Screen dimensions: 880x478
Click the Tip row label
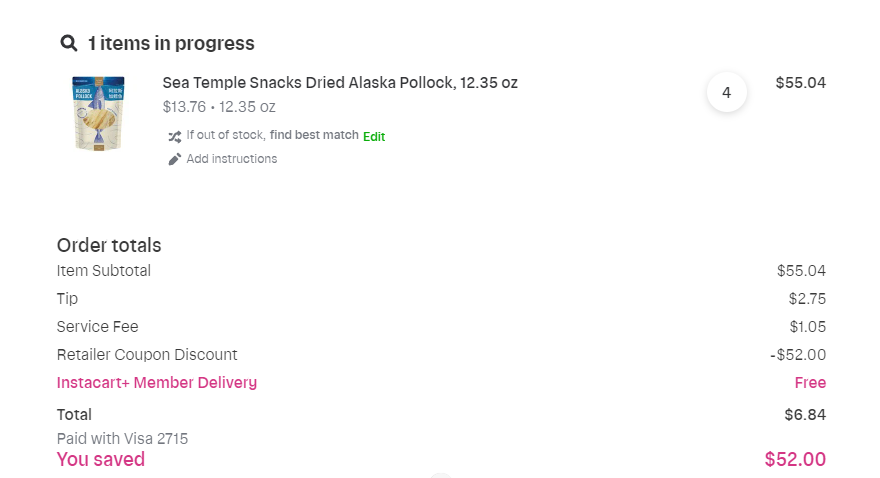tap(67, 298)
